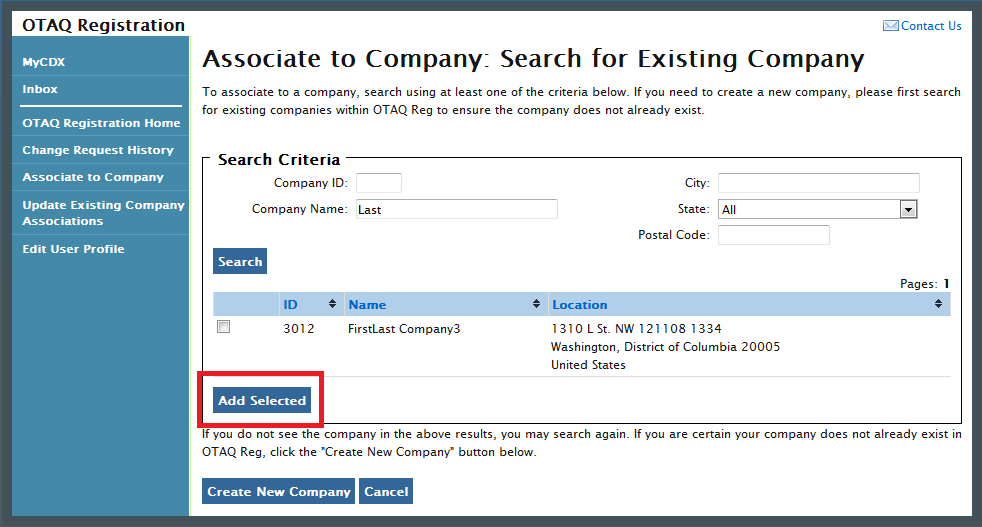
Task: Open Update Existing Company Associations
Action: [x=103, y=213]
